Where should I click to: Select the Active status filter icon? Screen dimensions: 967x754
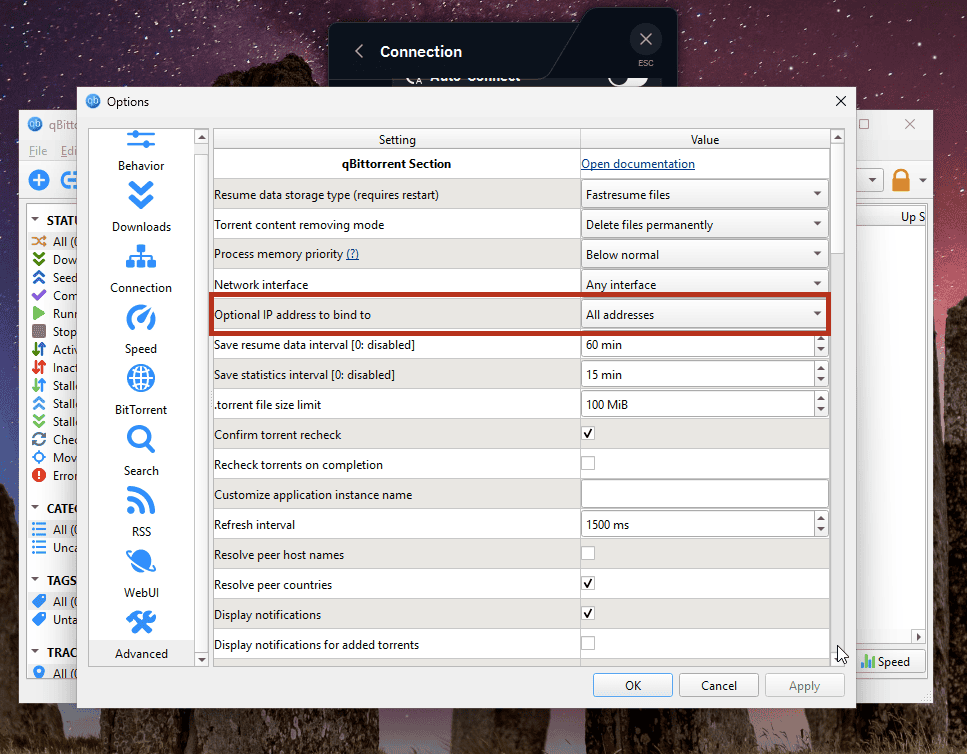coord(39,349)
